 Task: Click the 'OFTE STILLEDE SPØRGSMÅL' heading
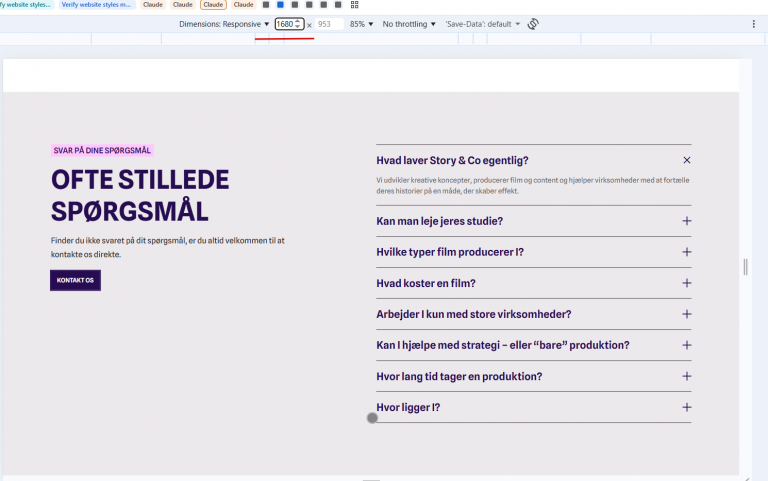[140, 195]
